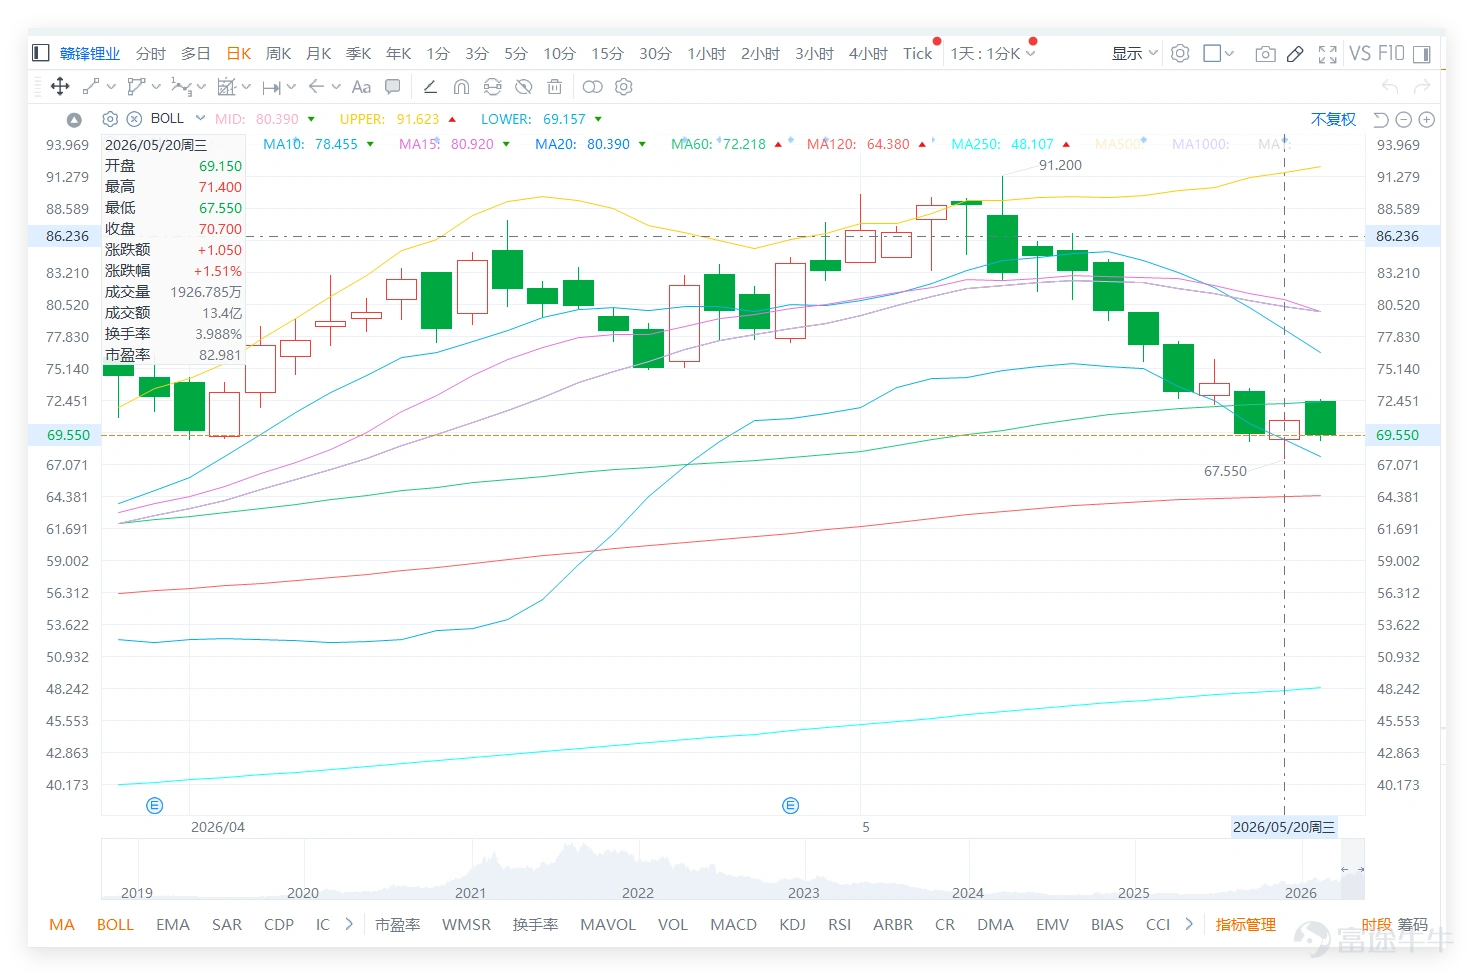Select the pencil line style tool
The image size is (1474, 976).
click(x=430, y=87)
